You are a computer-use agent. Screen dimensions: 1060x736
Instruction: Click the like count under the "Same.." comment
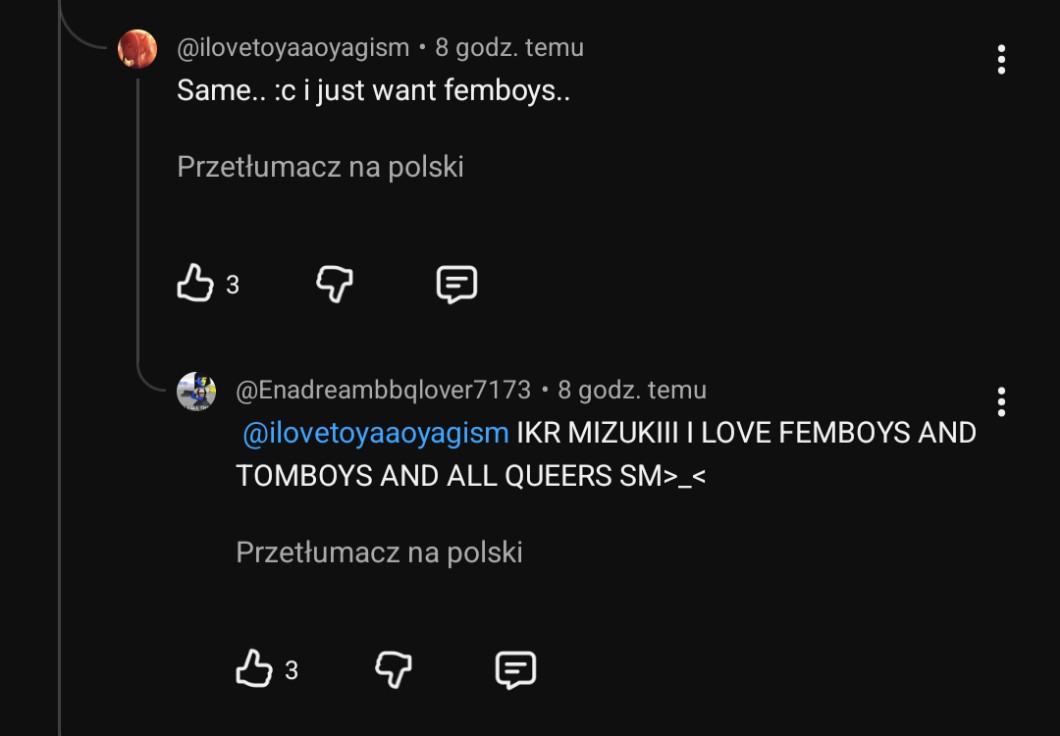pos(233,285)
